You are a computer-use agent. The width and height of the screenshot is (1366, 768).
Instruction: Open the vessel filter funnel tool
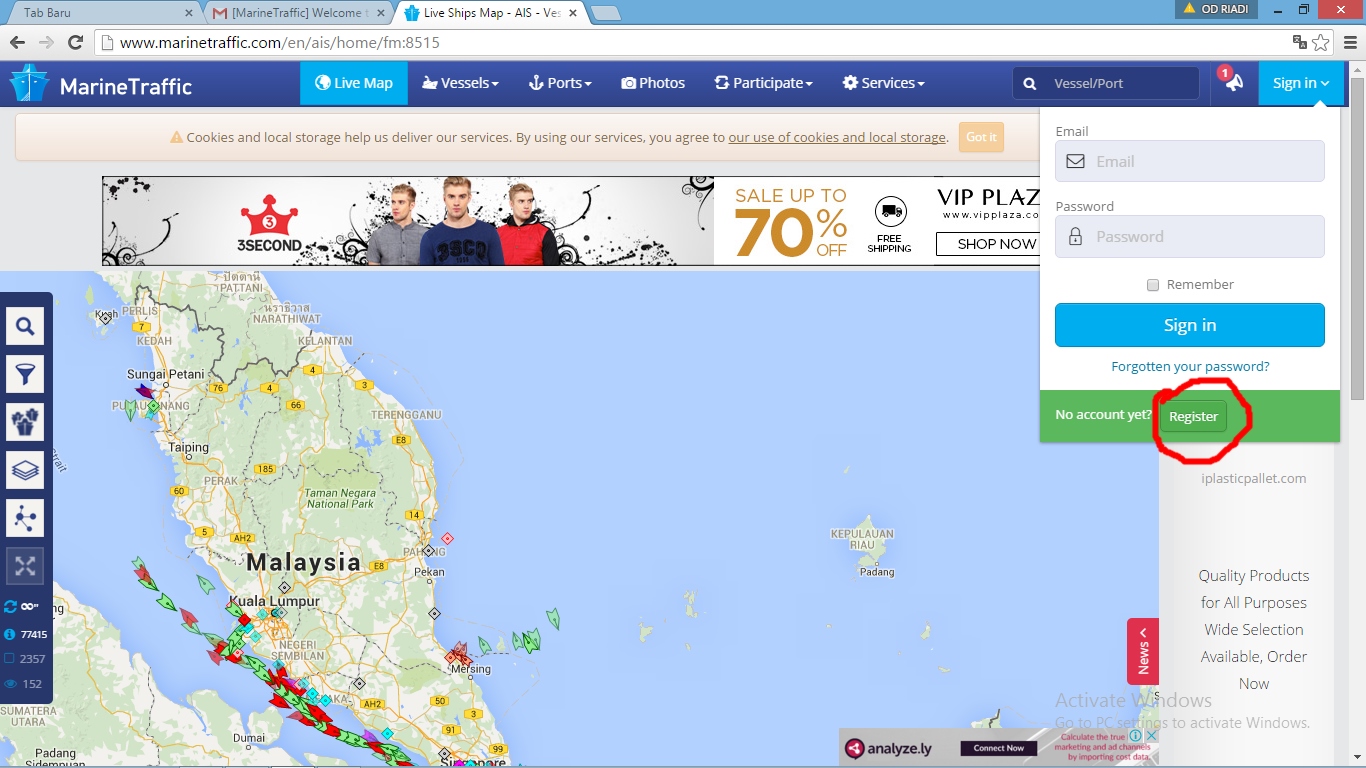tap(25, 374)
